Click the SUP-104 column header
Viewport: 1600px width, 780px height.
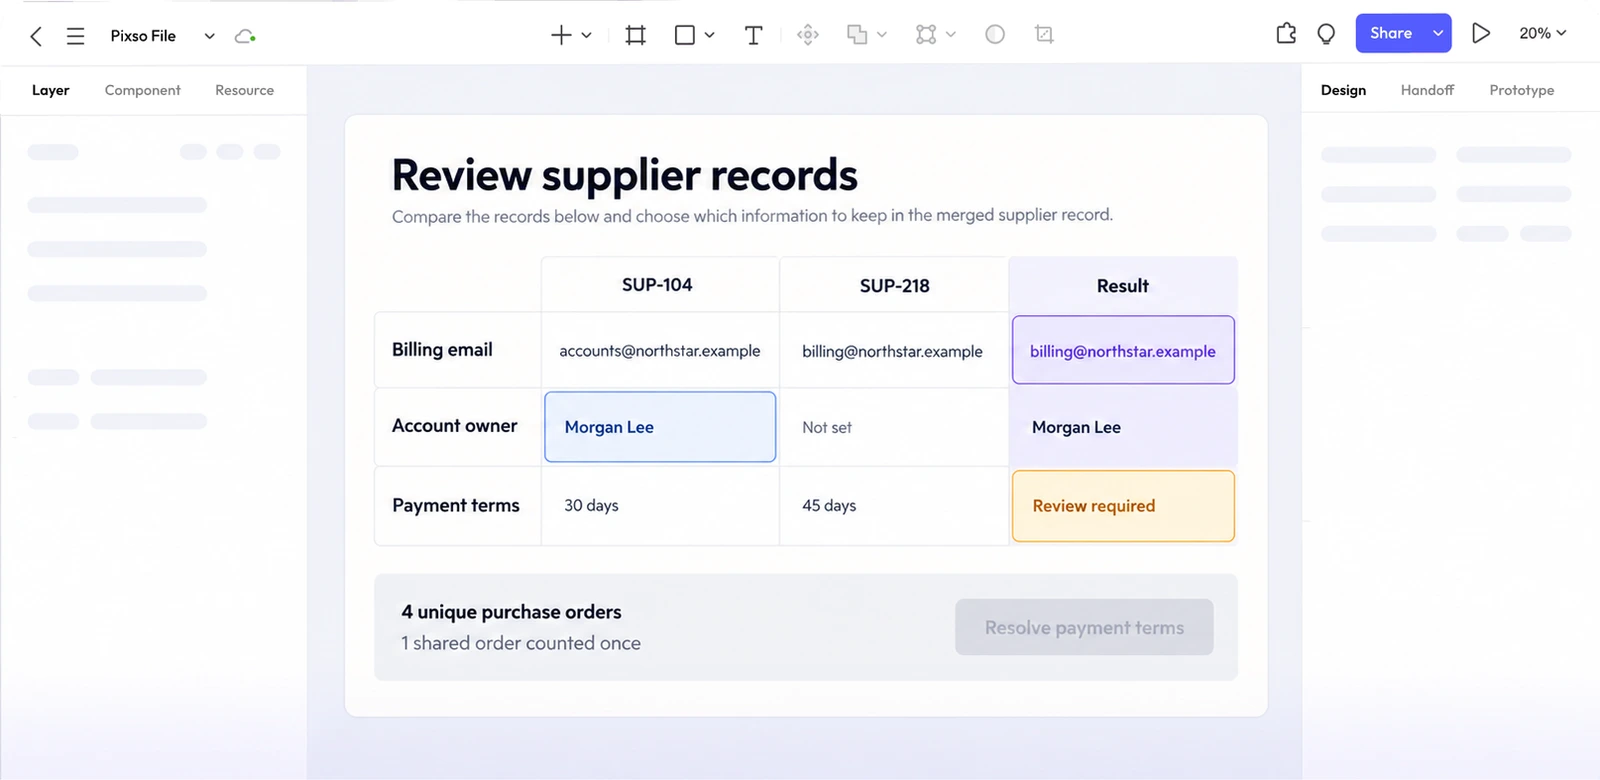(x=660, y=285)
